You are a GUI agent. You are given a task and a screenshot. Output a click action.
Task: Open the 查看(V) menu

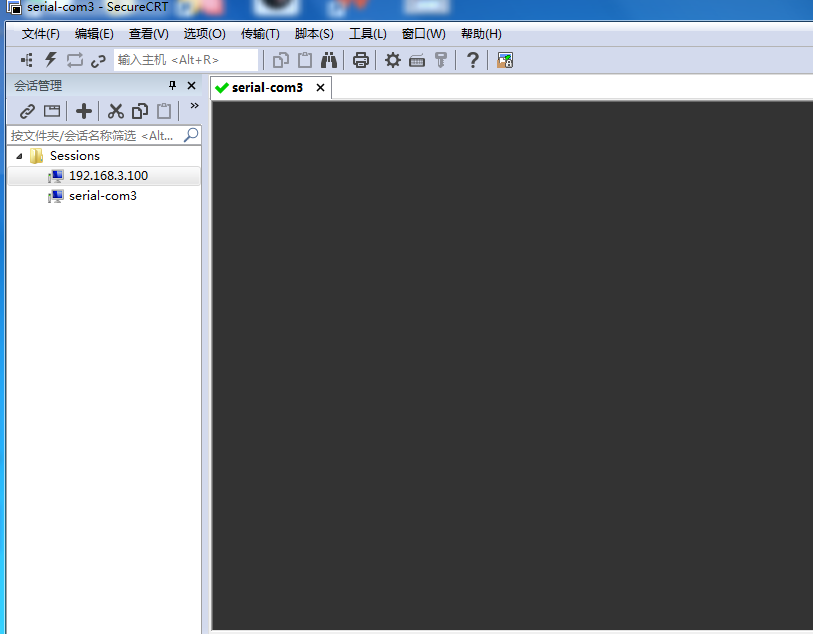pos(148,34)
